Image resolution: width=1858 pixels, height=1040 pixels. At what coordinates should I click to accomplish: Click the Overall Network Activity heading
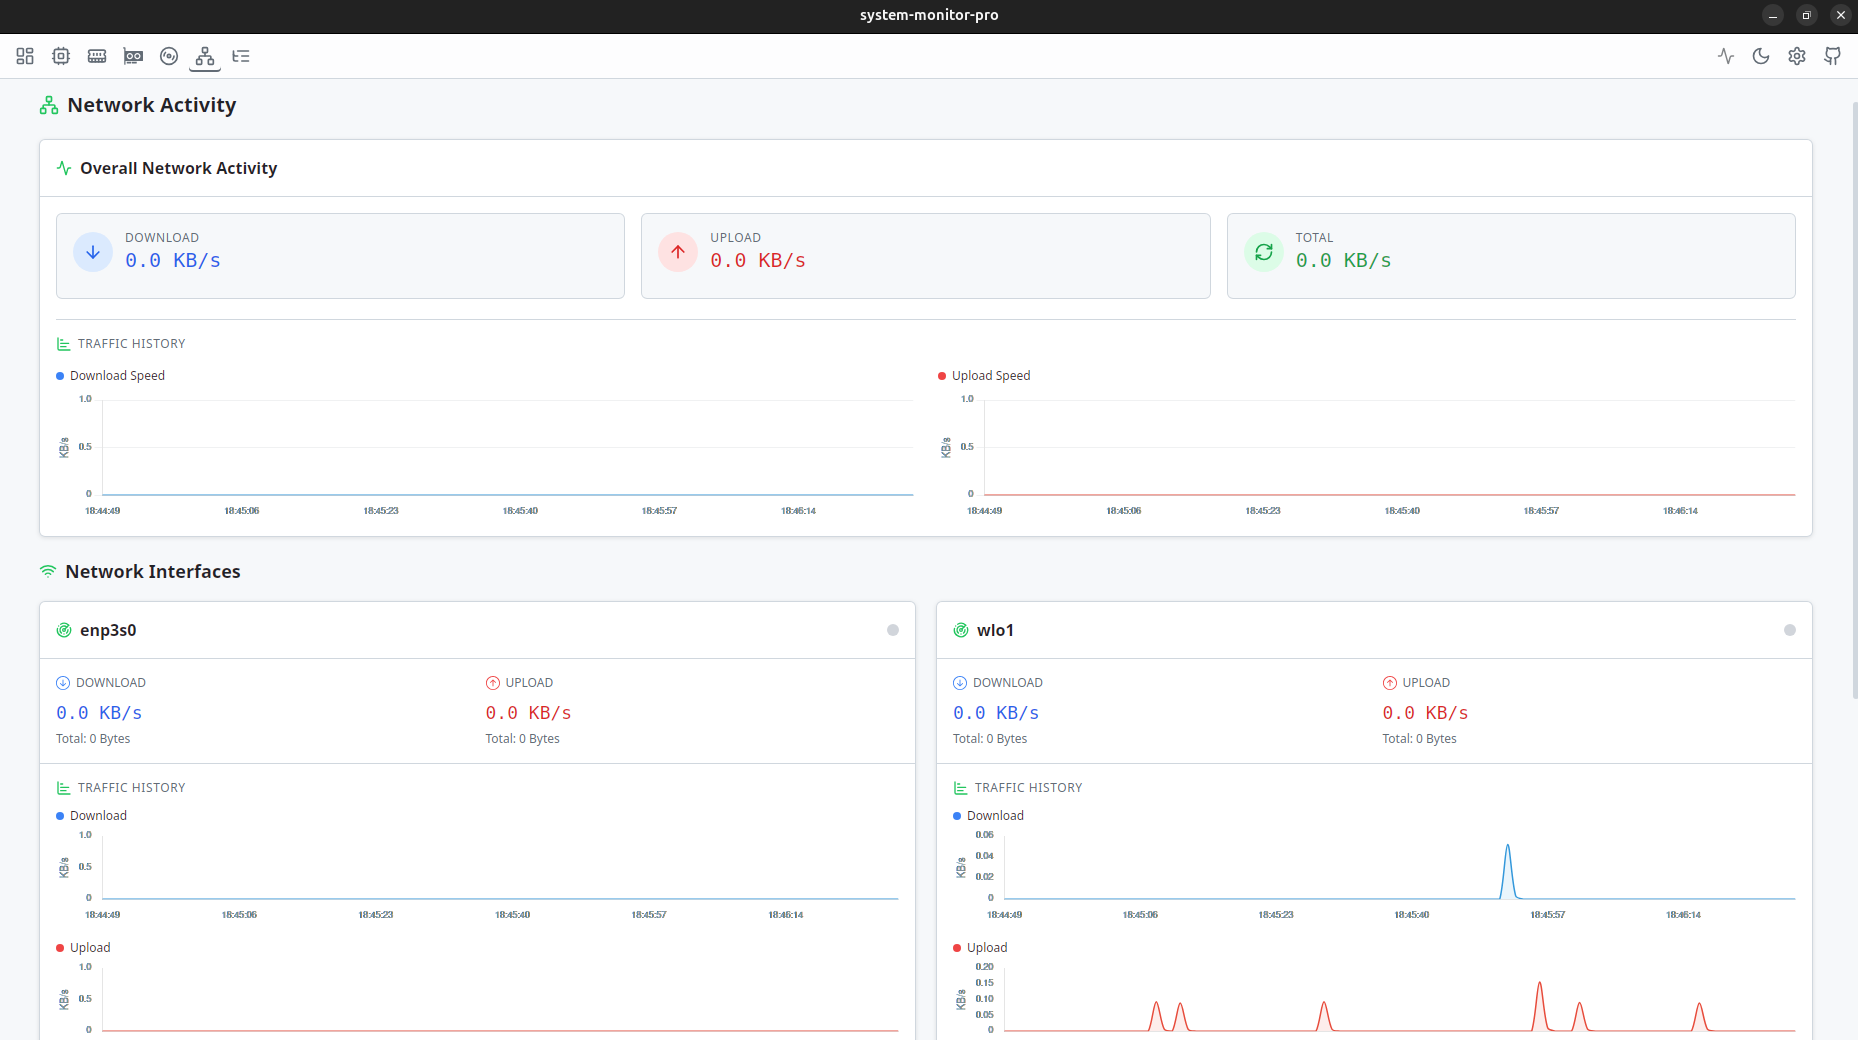tap(179, 168)
